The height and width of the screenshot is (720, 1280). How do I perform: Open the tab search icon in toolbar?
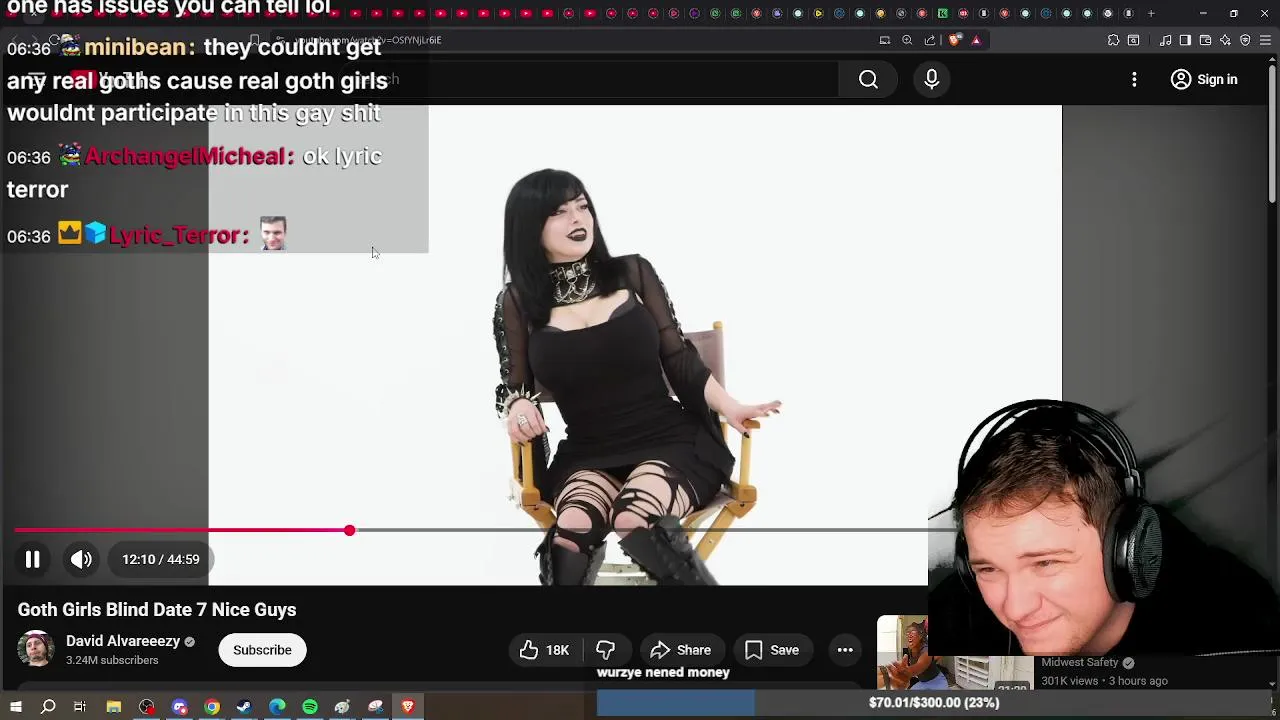click(1133, 40)
